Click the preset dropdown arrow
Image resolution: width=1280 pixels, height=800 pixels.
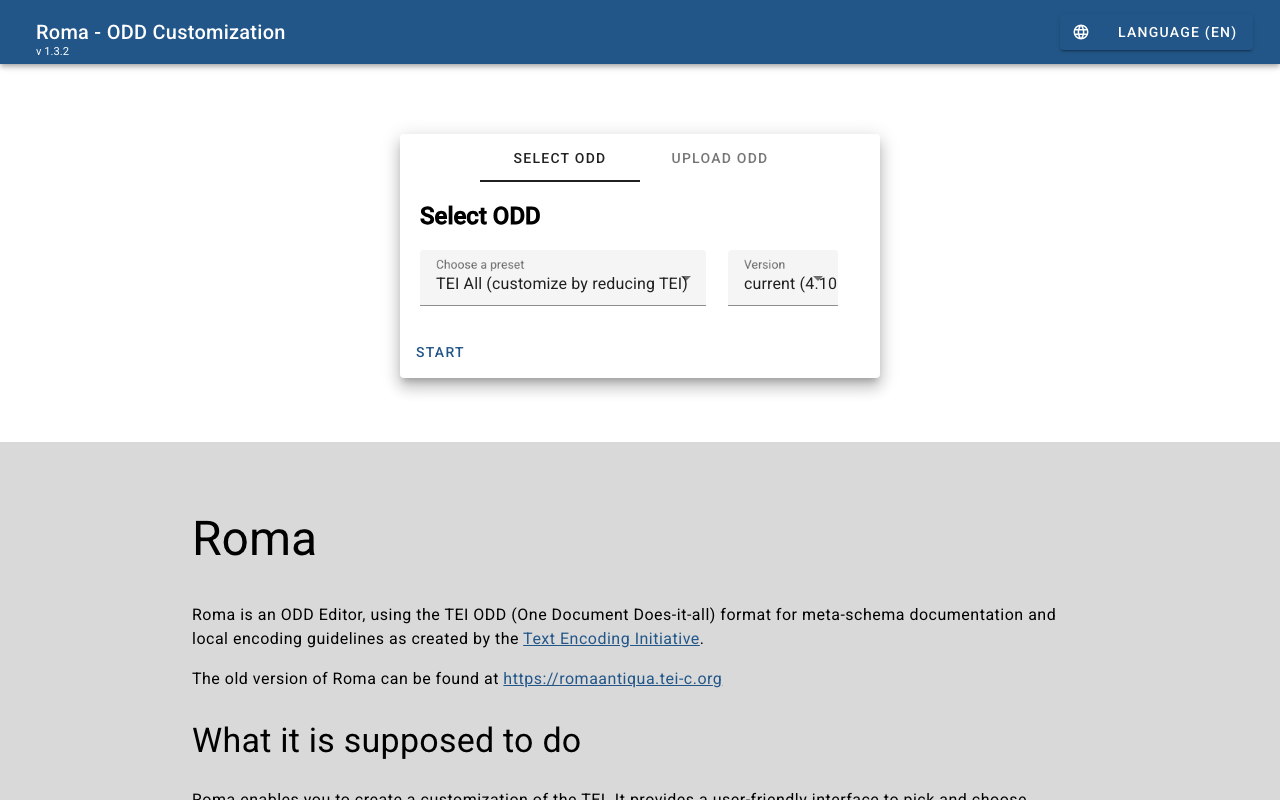pos(686,280)
